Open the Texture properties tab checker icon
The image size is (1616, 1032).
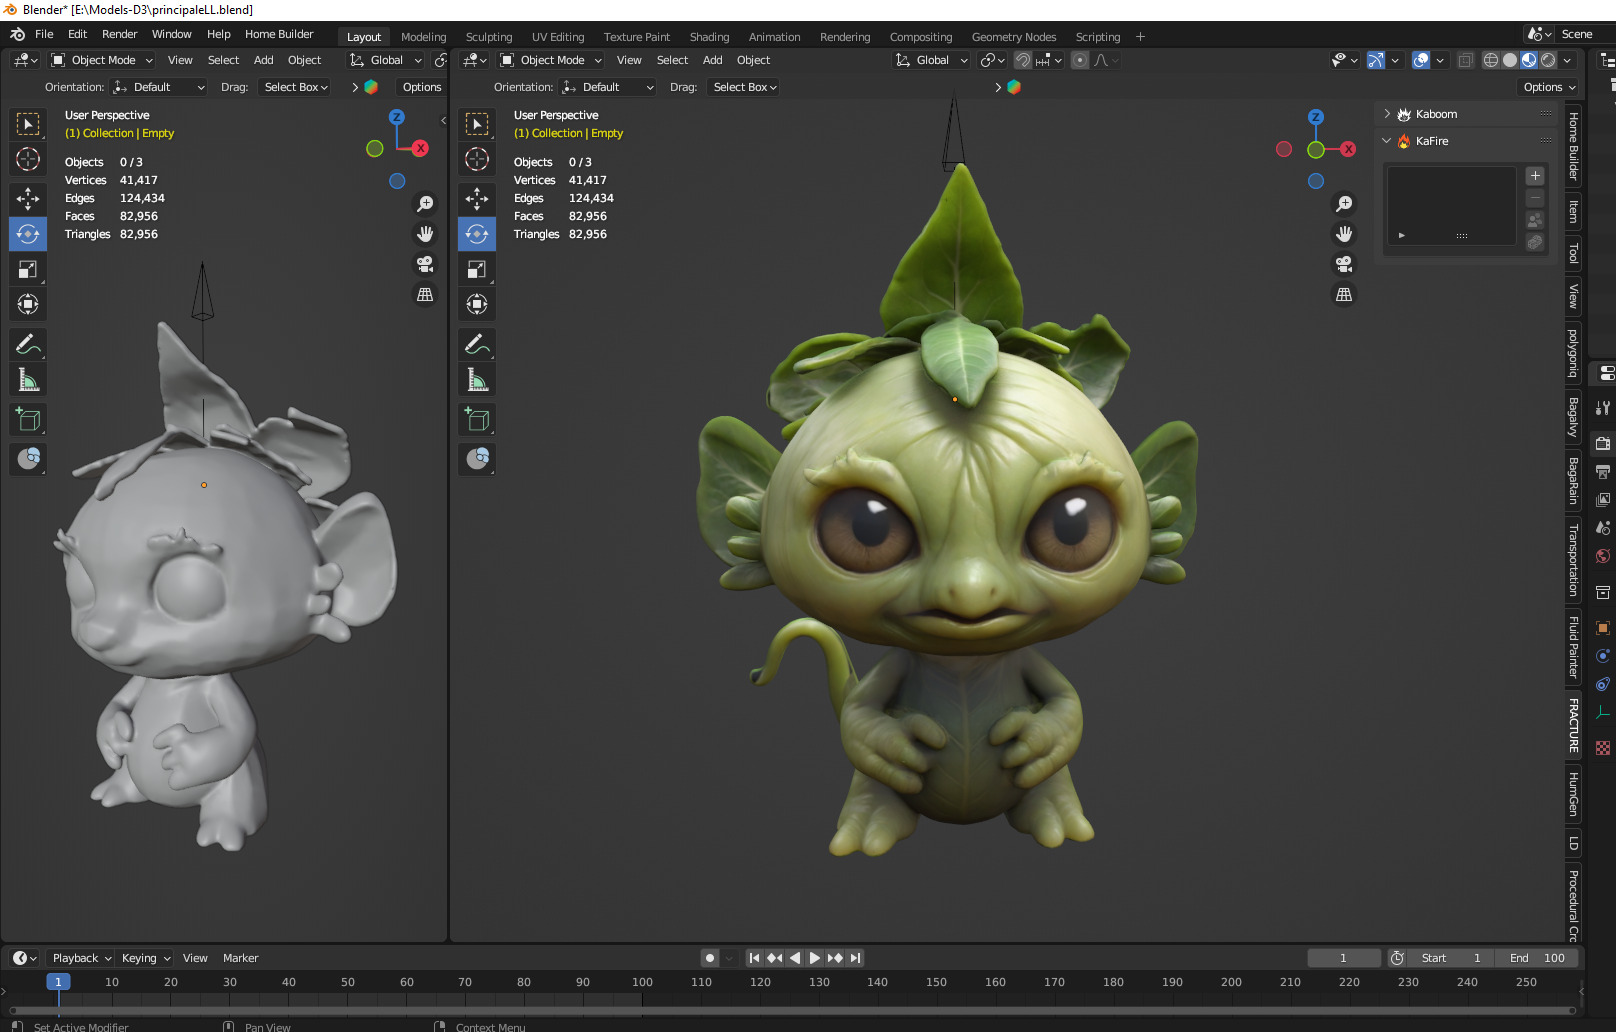click(1603, 748)
